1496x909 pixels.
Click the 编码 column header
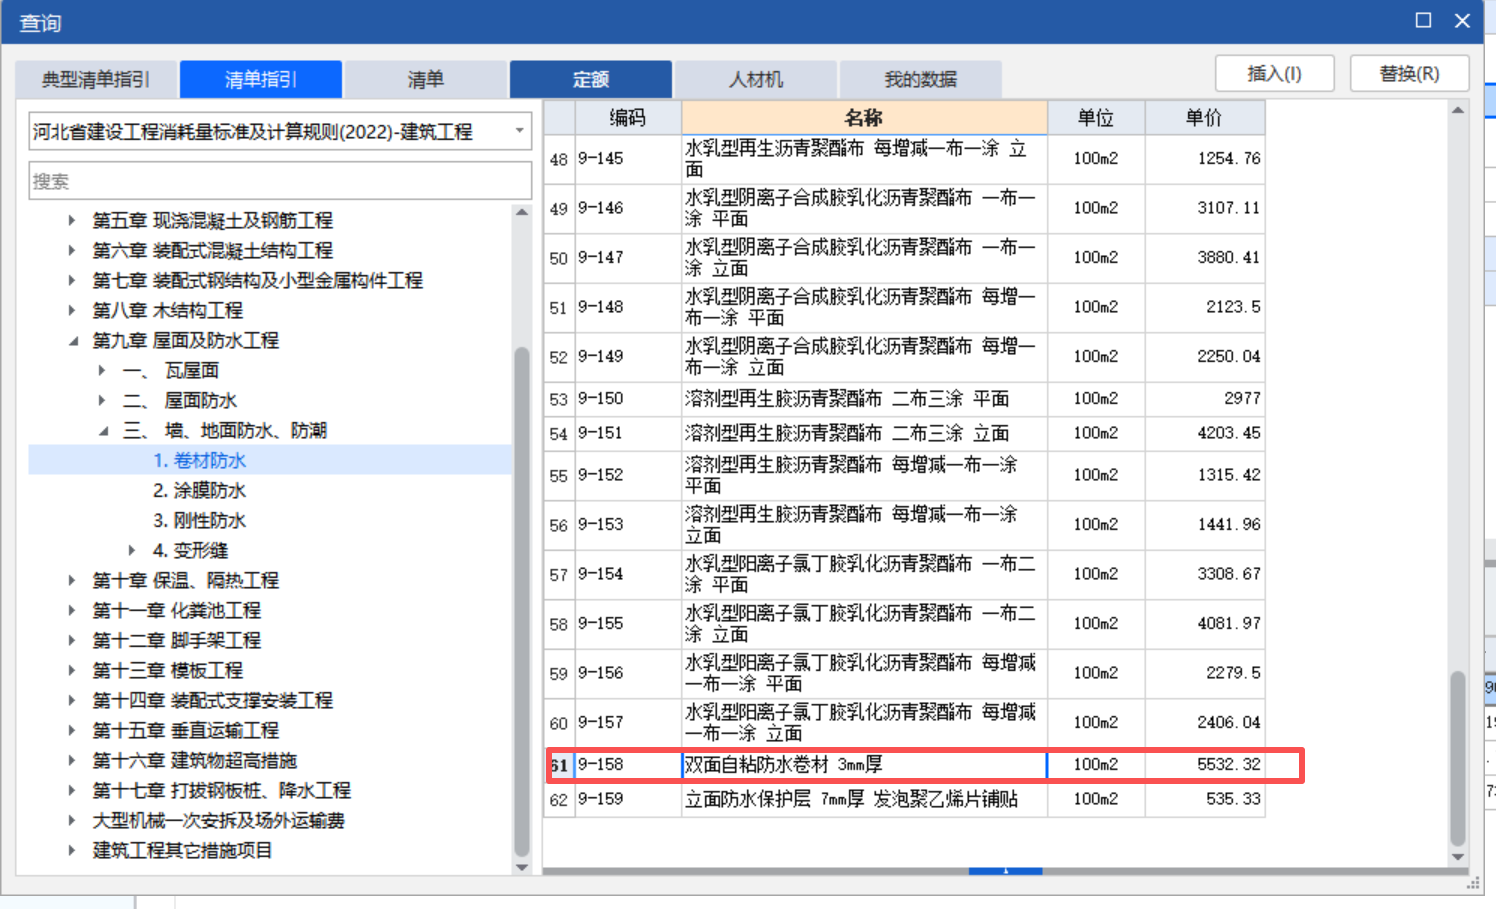tap(628, 117)
